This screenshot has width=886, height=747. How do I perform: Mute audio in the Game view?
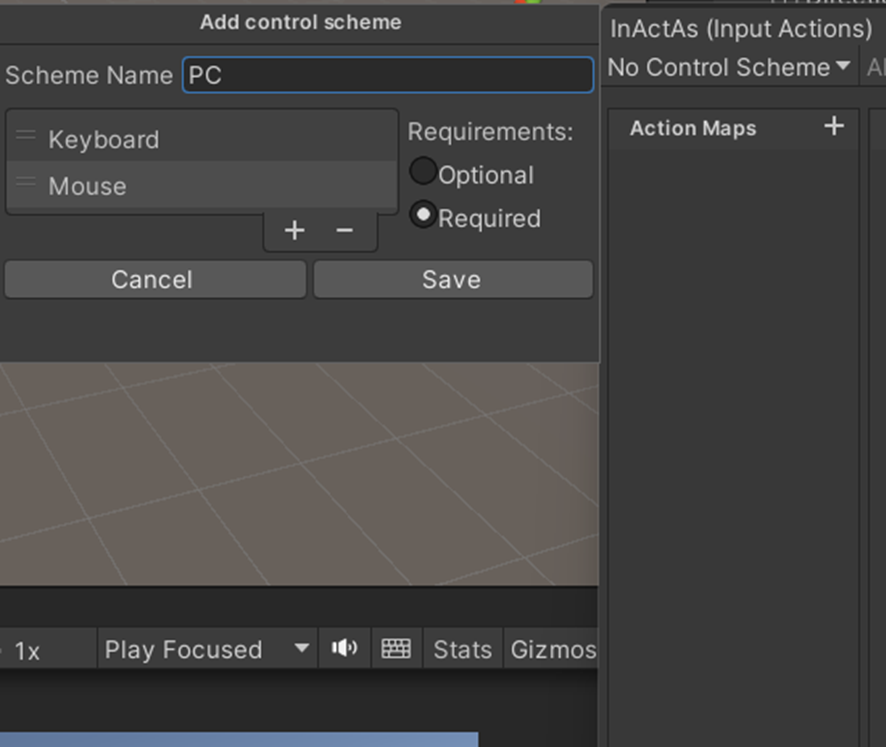tap(345, 648)
